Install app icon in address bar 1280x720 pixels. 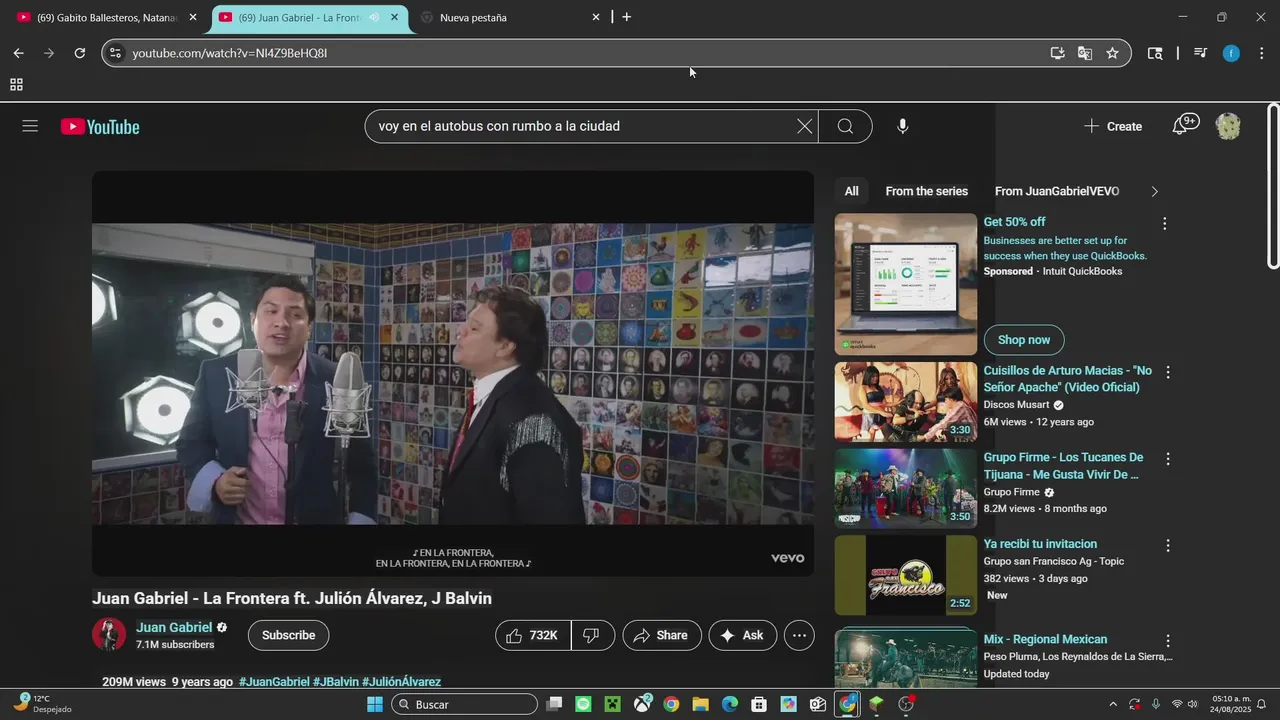click(1057, 53)
